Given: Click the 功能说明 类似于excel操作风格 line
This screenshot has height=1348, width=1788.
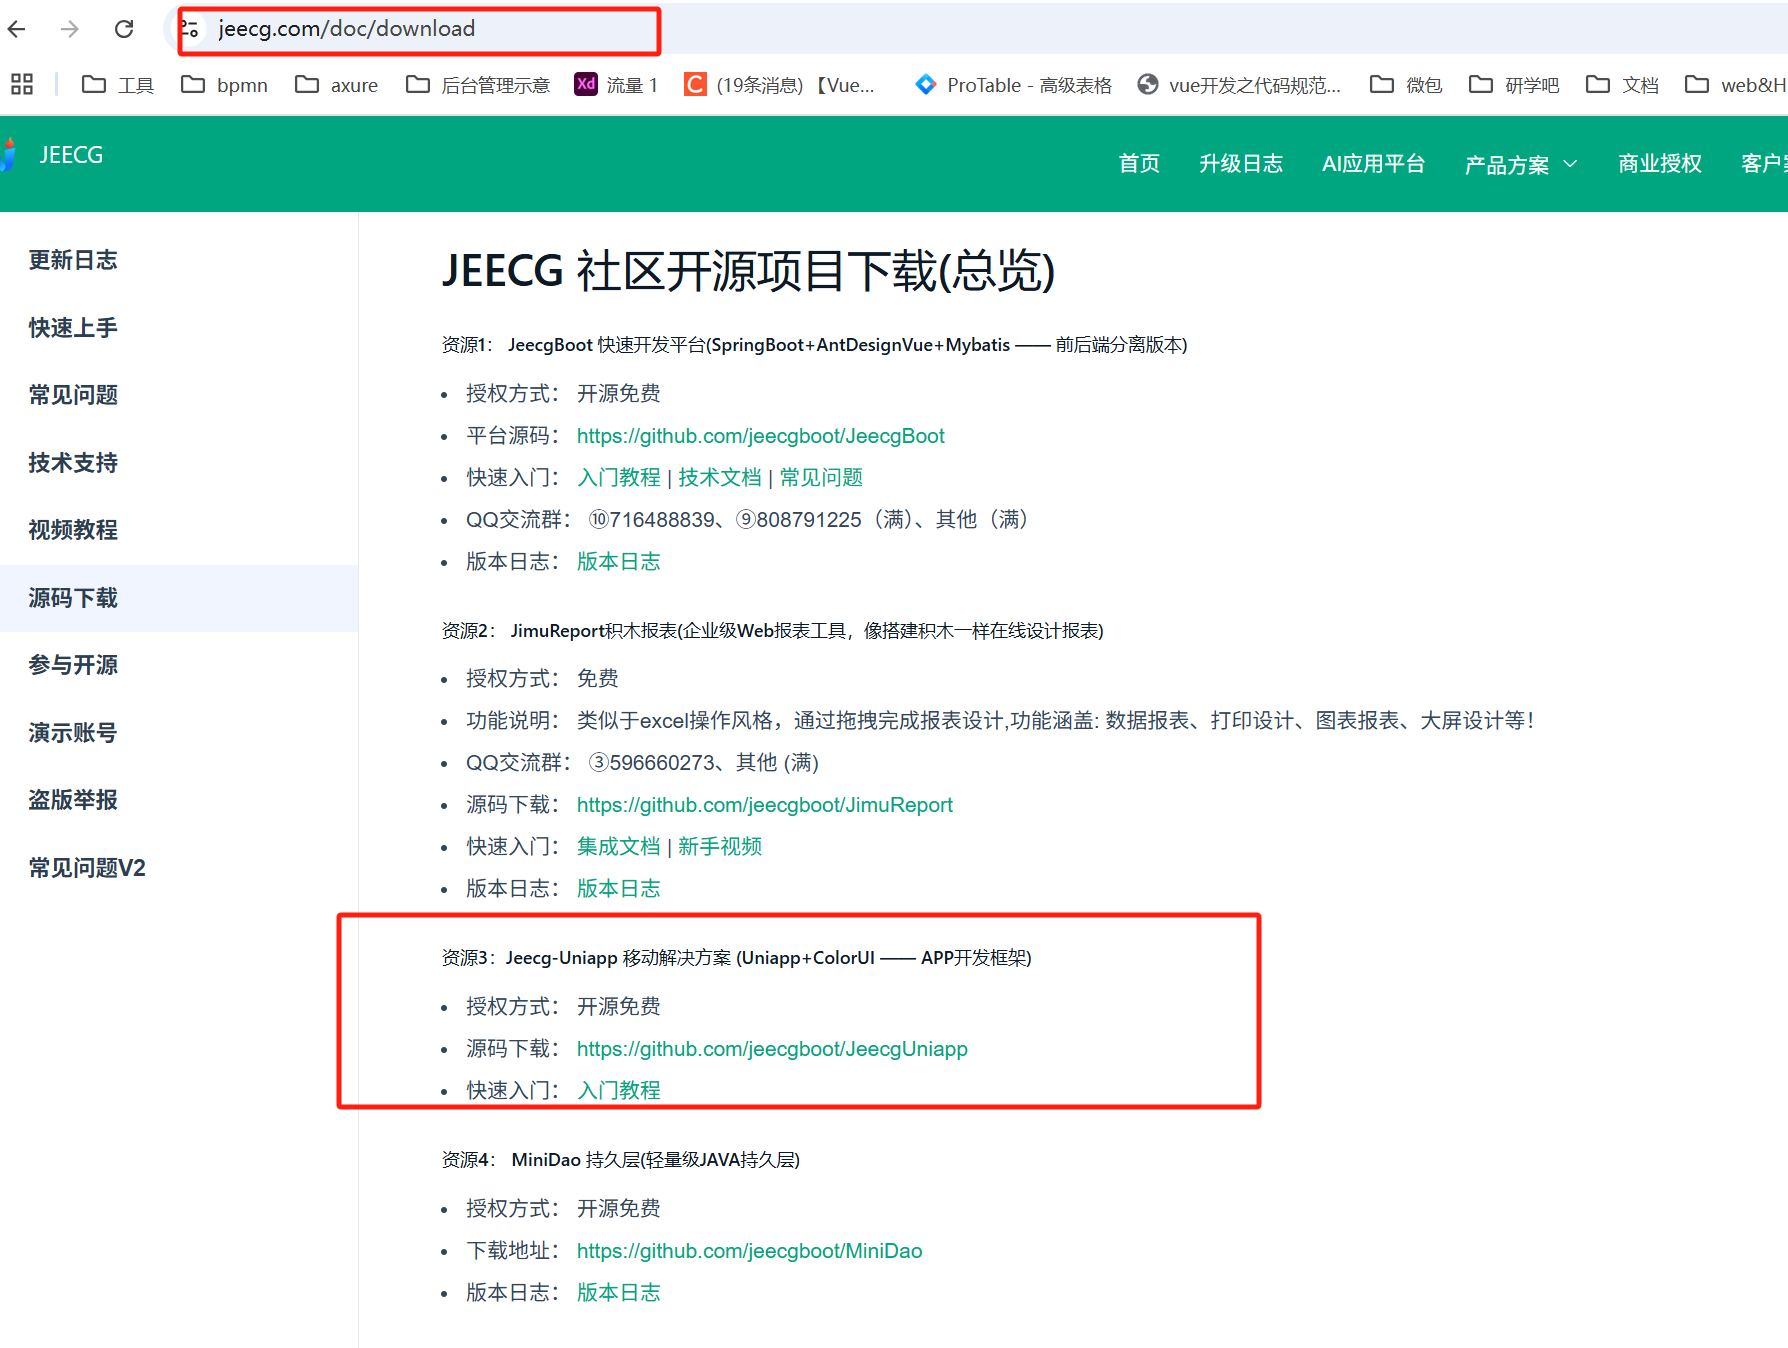Looking at the screenshot, I should (x=1000, y=721).
